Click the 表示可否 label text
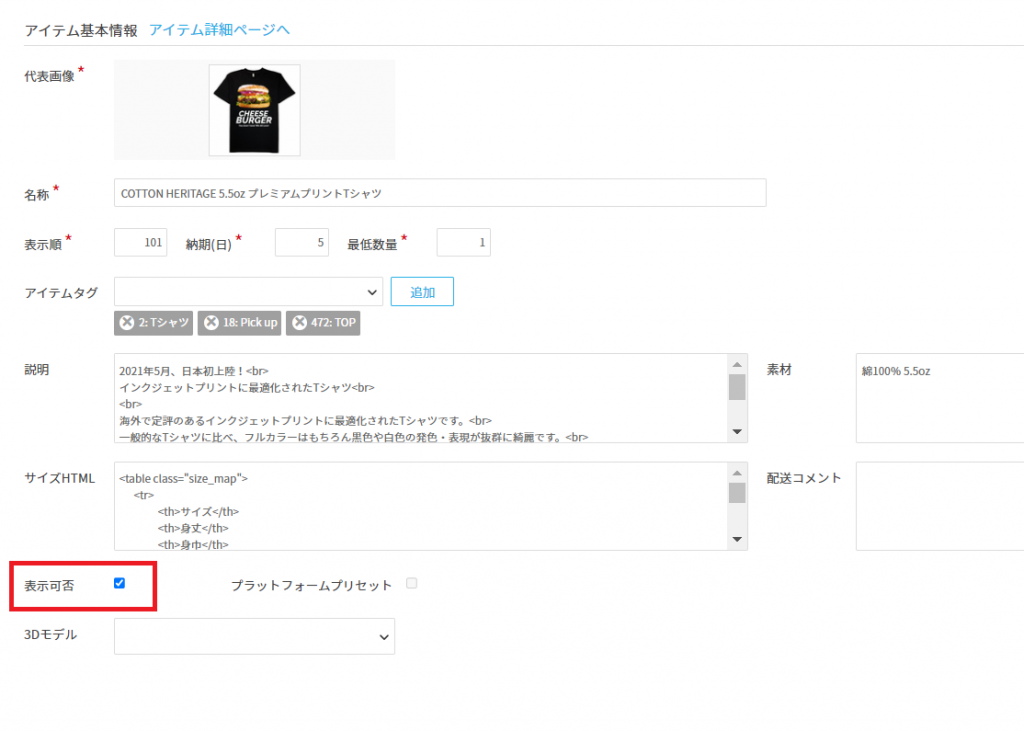The image size is (1024, 731). click(x=50, y=586)
